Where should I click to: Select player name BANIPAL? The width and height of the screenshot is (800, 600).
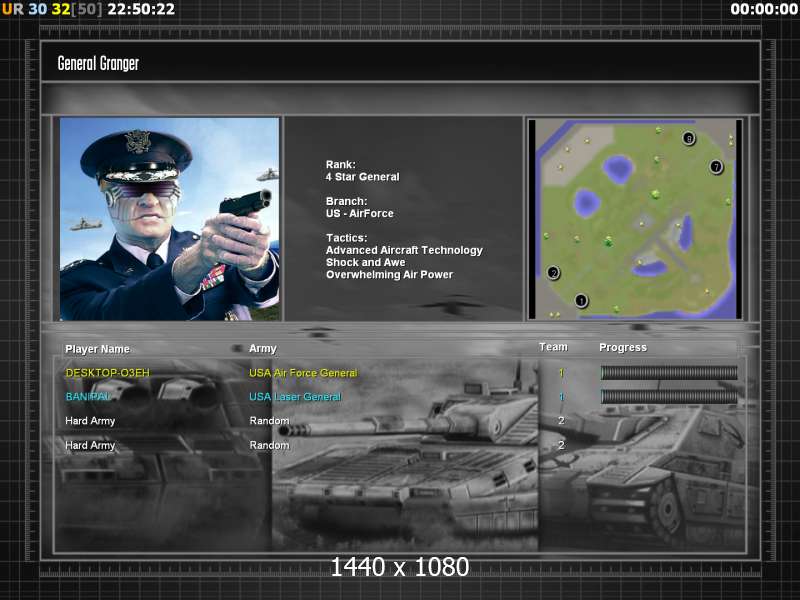click(87, 397)
